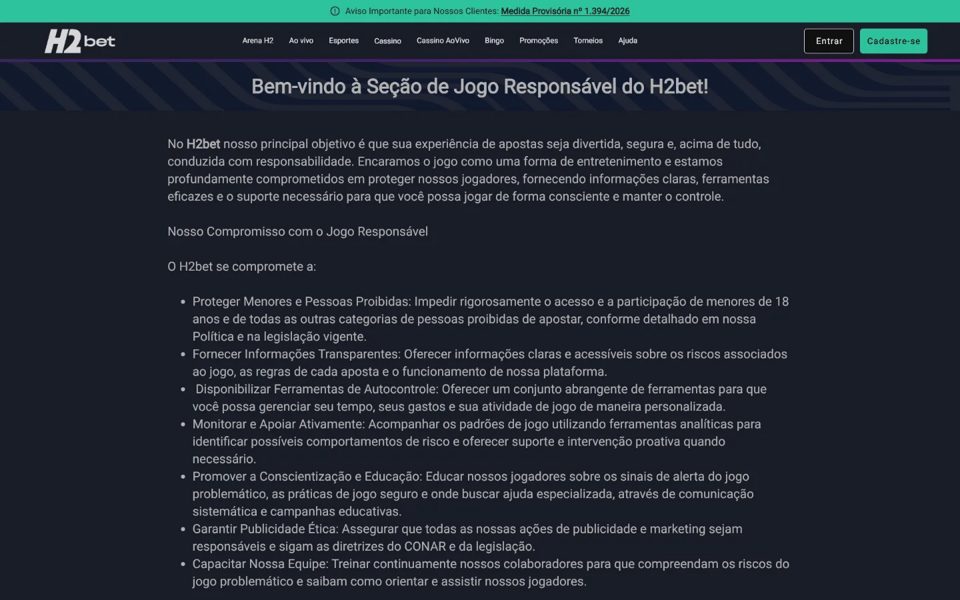This screenshot has height=600, width=960.
Task: Click the line 'O H2bet se compromete a:'
Action: point(242,266)
